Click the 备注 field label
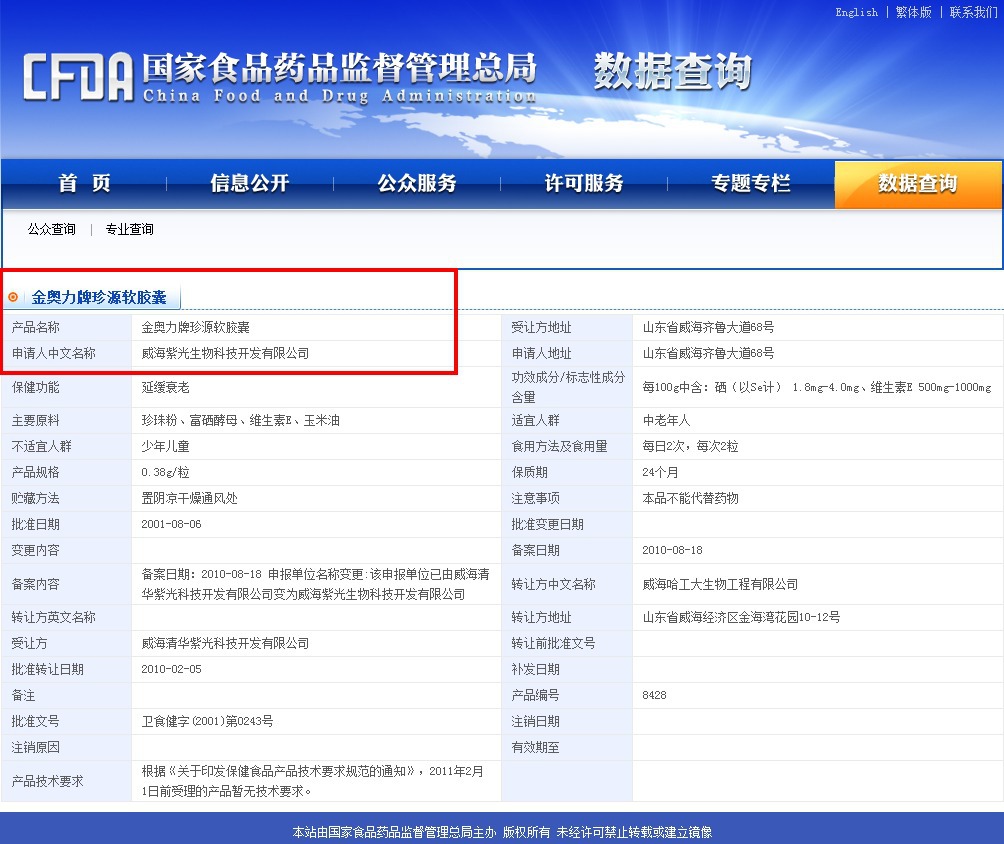Image resolution: width=1004 pixels, height=844 pixels. [x=23, y=695]
